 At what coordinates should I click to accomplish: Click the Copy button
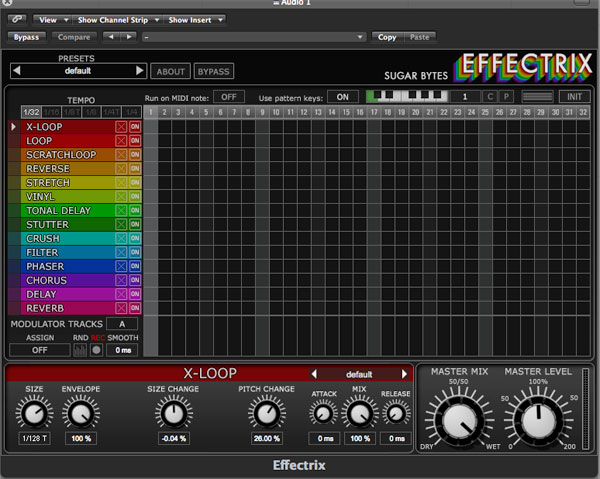coord(387,37)
